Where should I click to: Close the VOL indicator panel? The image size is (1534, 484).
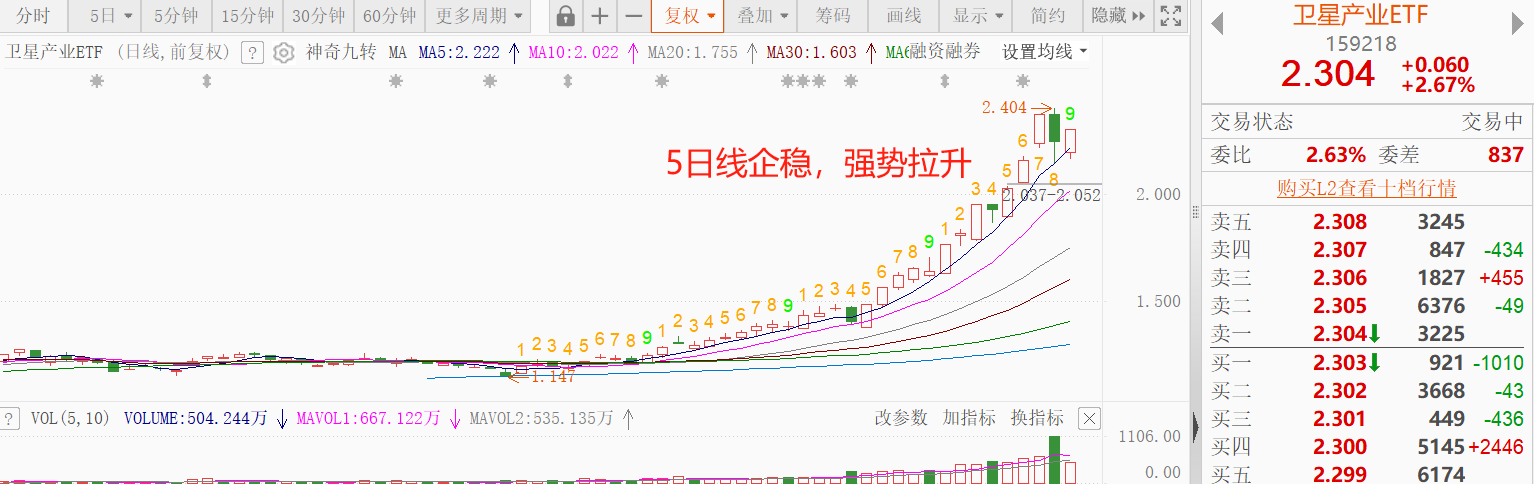click(x=1089, y=419)
